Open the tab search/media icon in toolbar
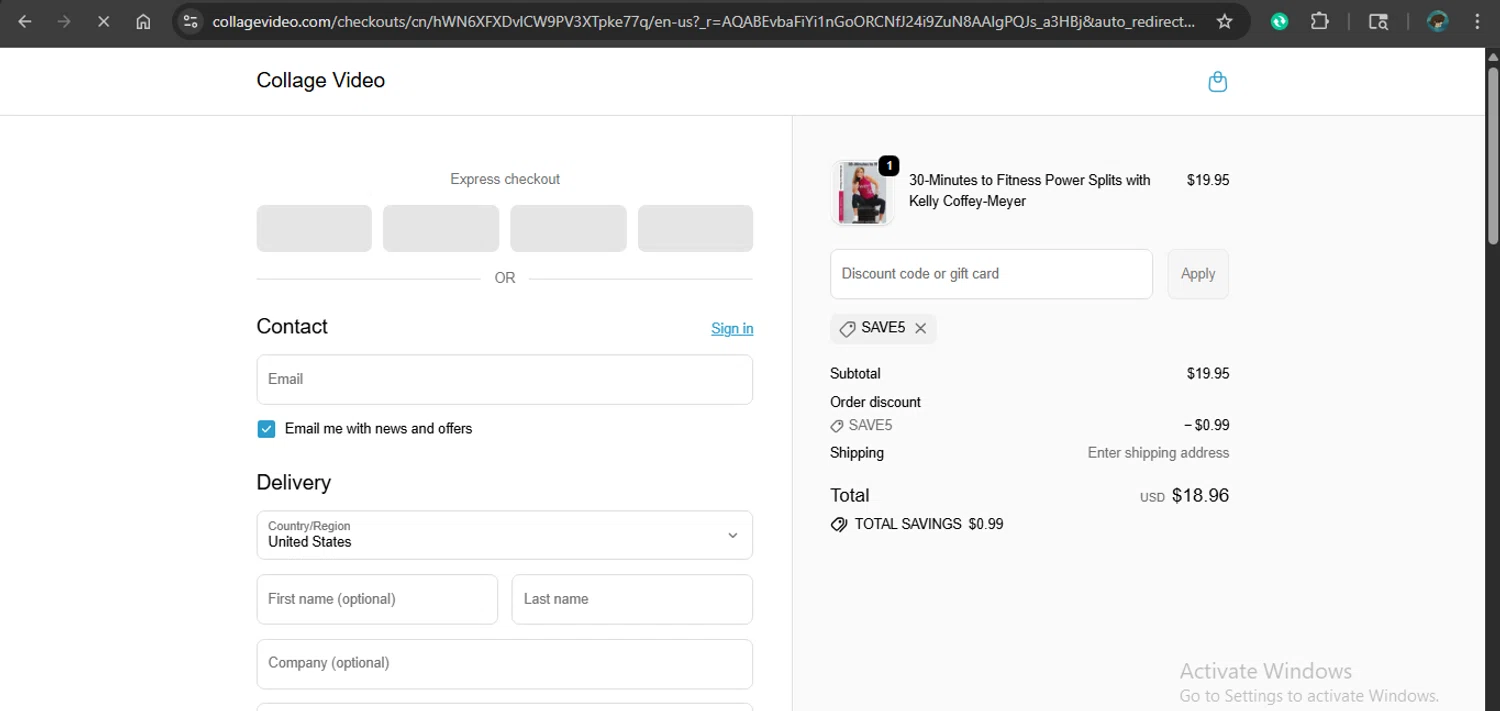 (x=1378, y=21)
